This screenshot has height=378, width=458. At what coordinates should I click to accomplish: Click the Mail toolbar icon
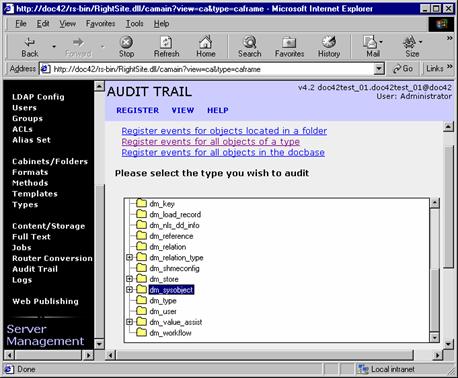[x=371, y=47]
